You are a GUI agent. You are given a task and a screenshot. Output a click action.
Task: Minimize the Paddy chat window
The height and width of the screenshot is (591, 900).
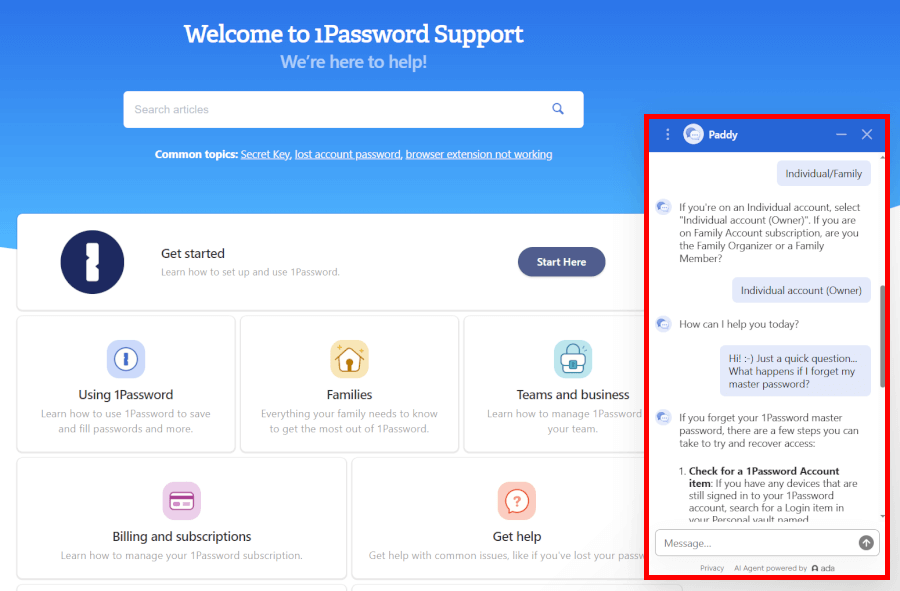click(841, 134)
